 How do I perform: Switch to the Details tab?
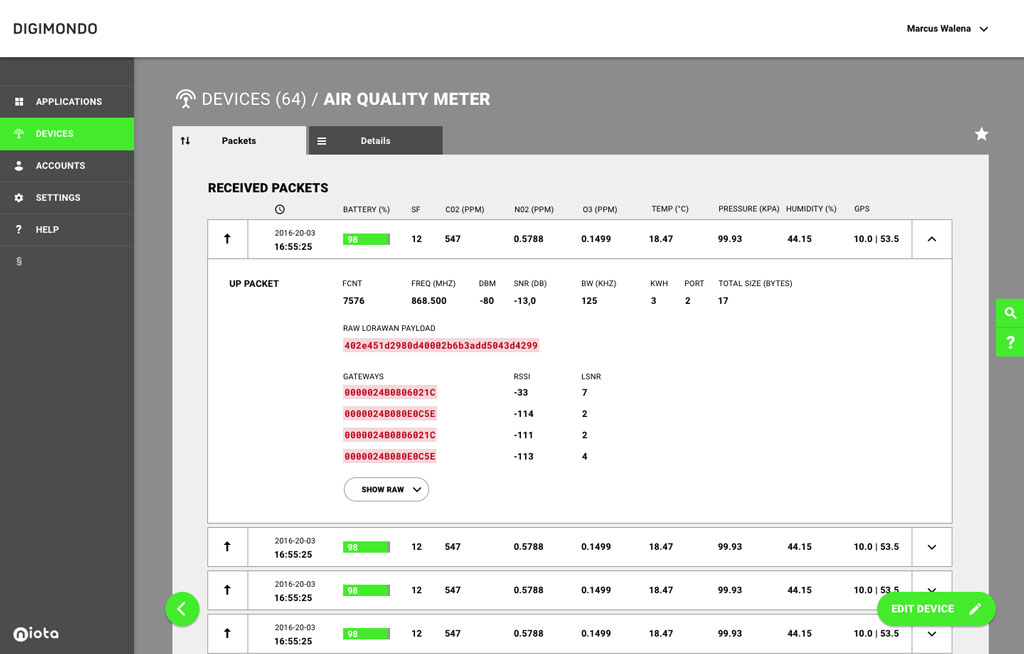point(376,140)
